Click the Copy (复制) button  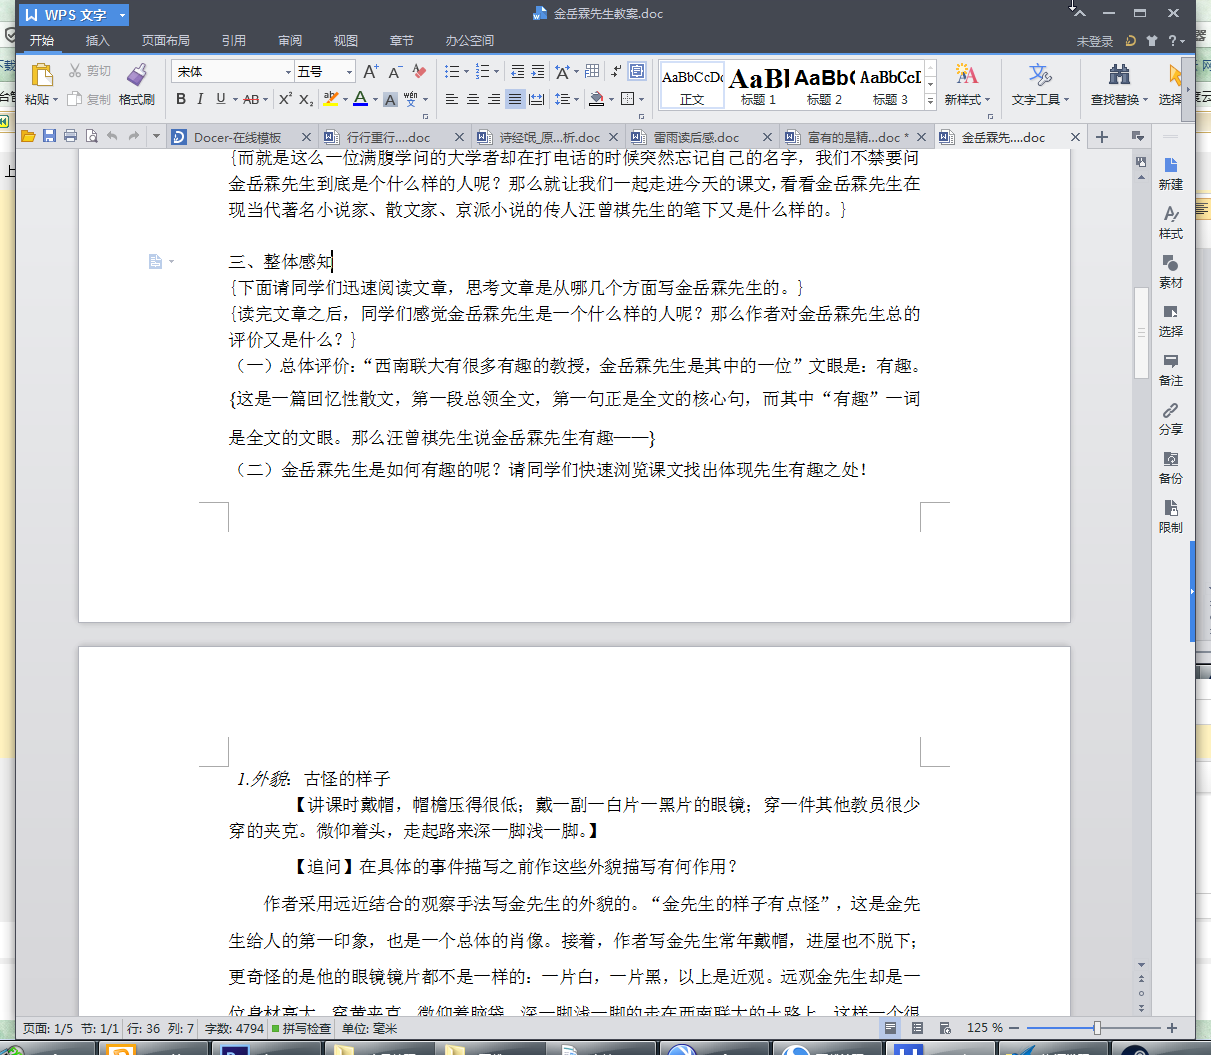pyautogui.click(x=90, y=99)
